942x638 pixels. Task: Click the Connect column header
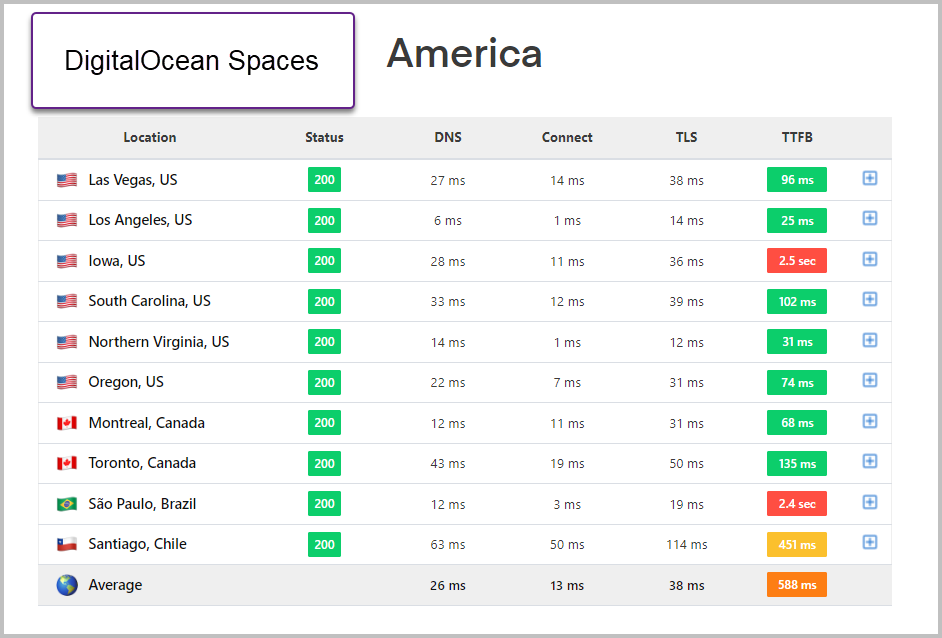click(567, 138)
